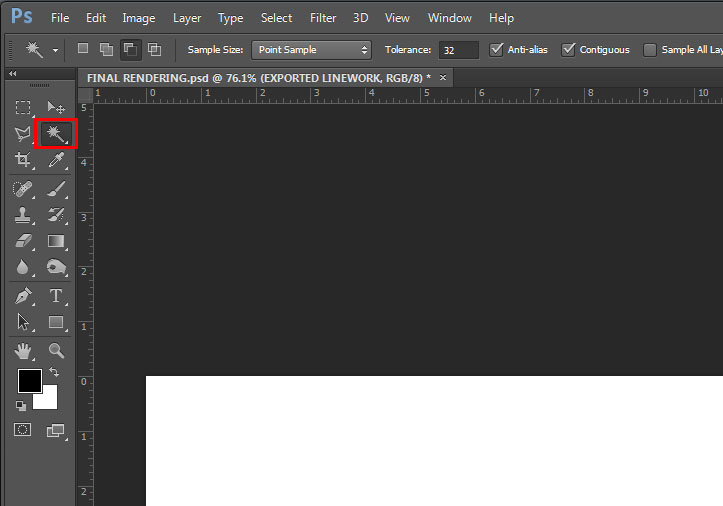The width and height of the screenshot is (723, 506).
Task: Select the Sponge tool
Action: point(56,267)
